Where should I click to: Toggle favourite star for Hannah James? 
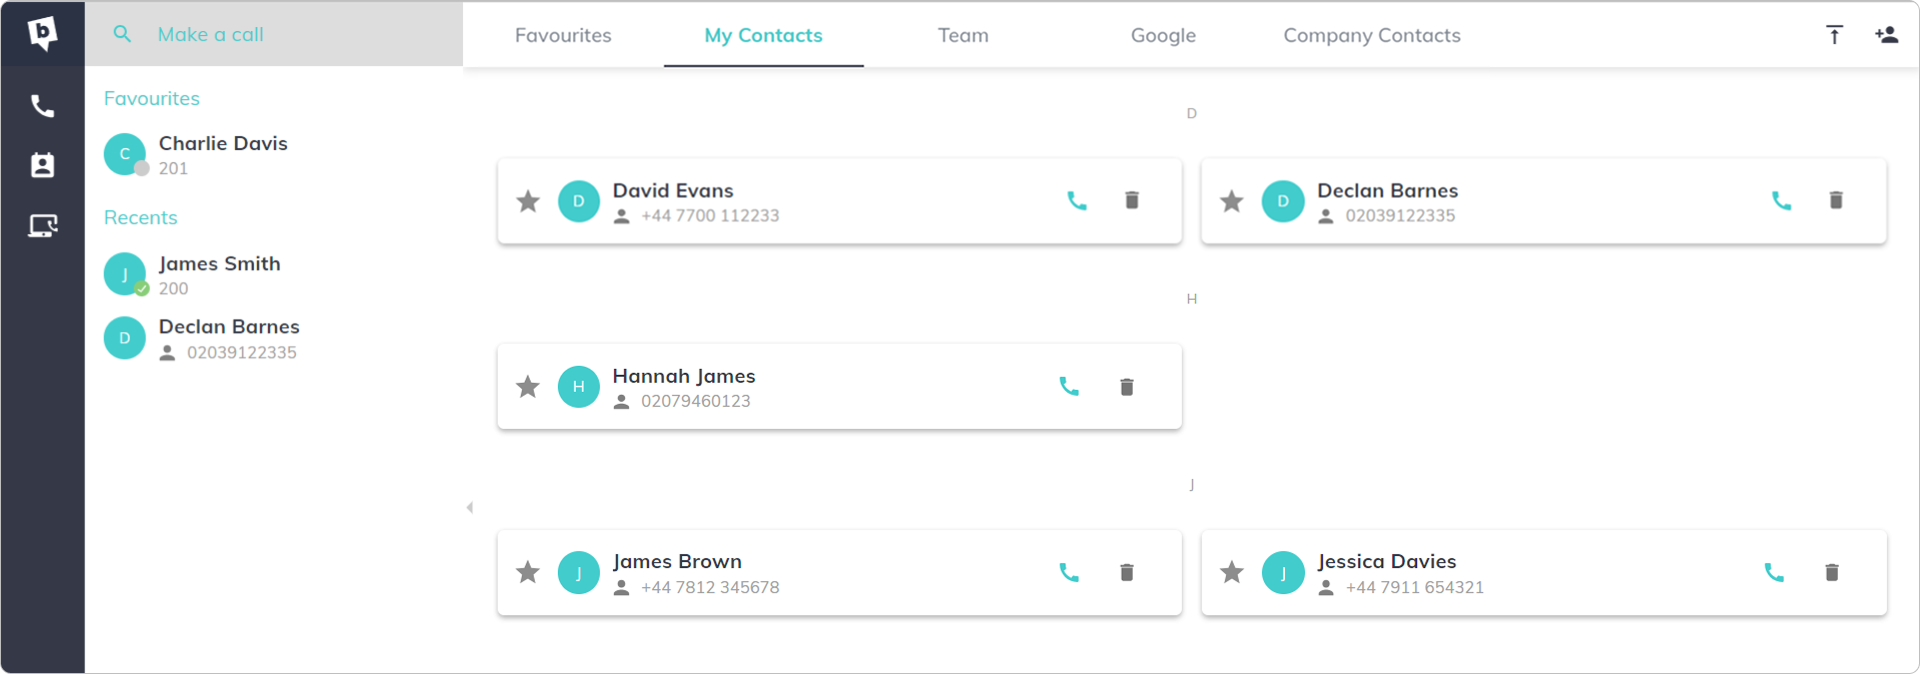[x=528, y=387]
